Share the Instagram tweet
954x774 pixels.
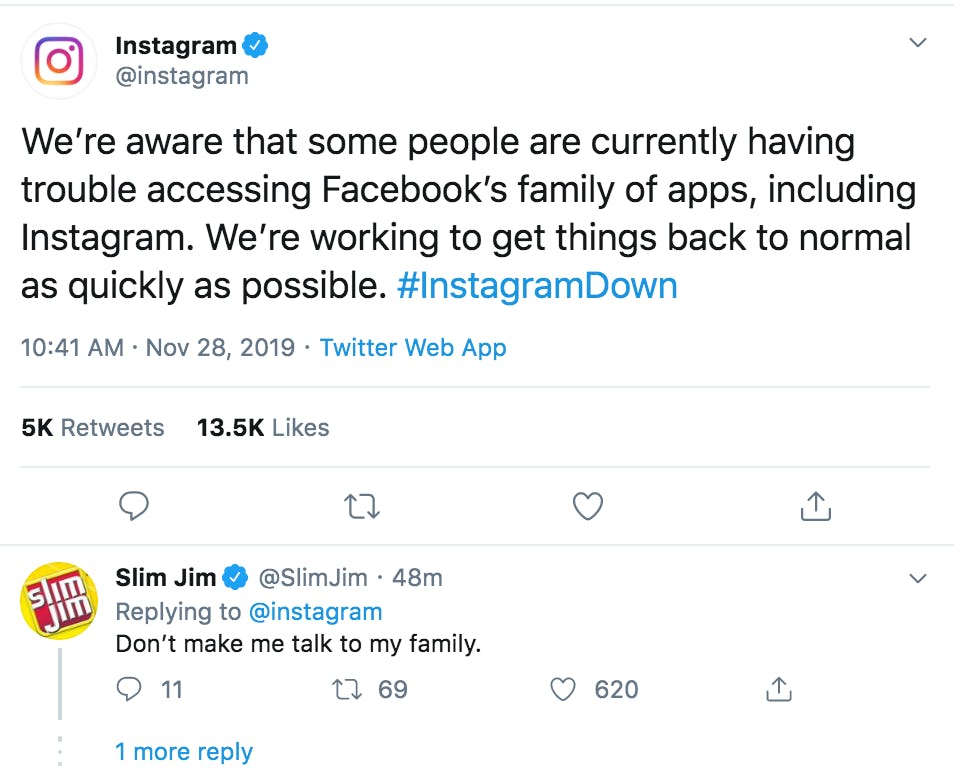pyautogui.click(x=815, y=506)
